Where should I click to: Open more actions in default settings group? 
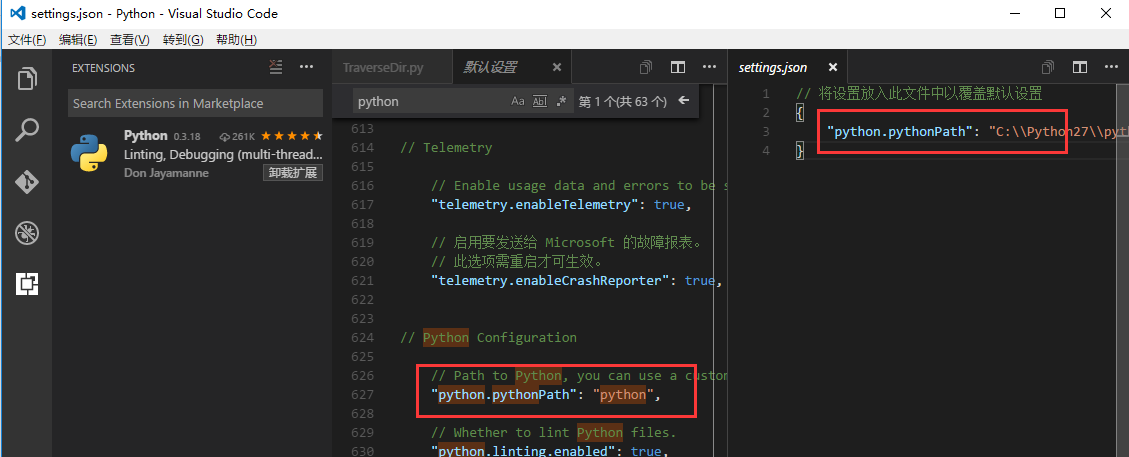coord(709,67)
